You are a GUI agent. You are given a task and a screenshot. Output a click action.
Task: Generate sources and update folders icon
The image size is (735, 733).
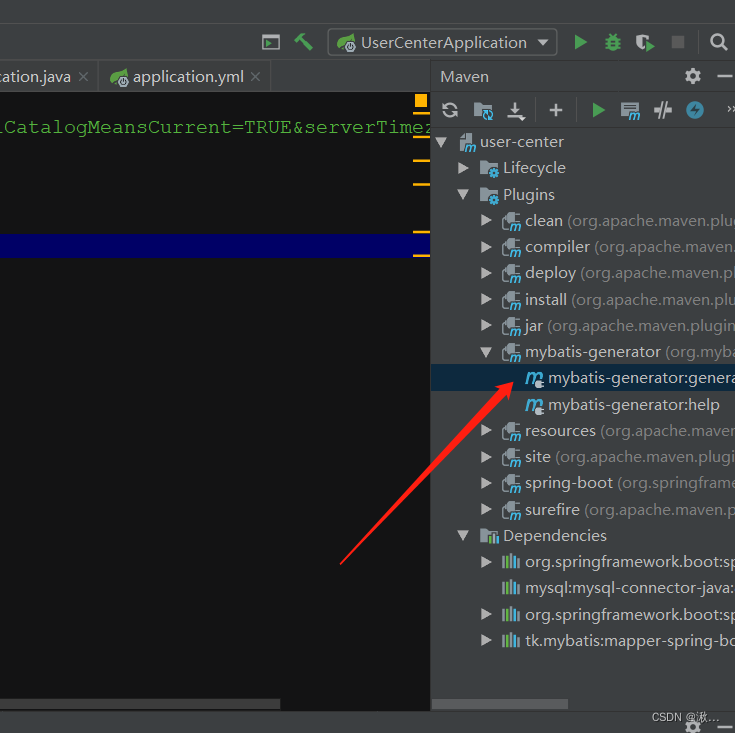pos(483,111)
